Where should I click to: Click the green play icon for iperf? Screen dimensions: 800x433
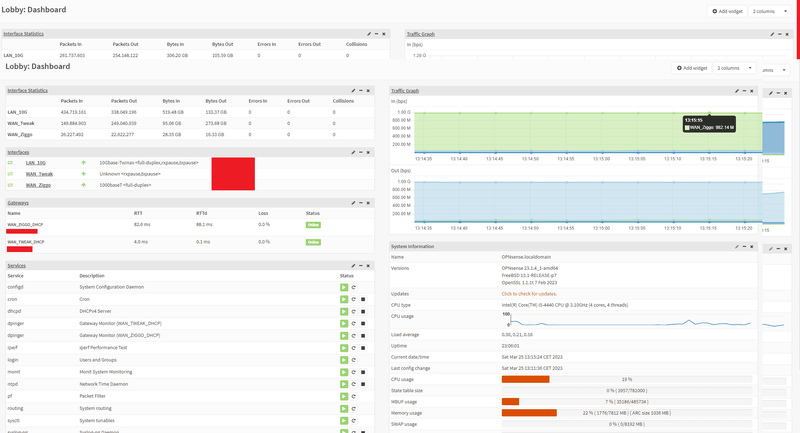(344, 348)
